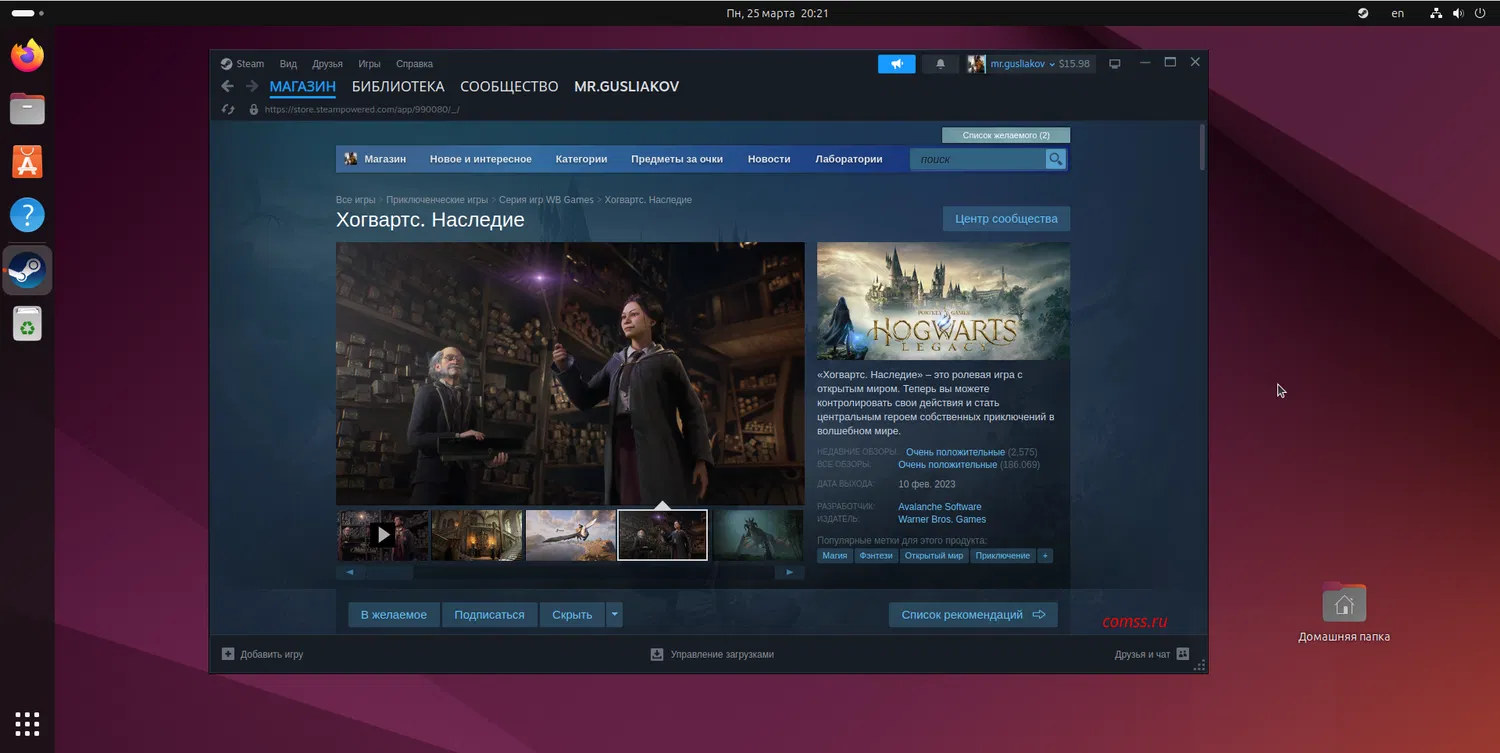The image size is (1500, 753).
Task: Click the screenshots strip horizontal scrollbar
Action: (x=570, y=573)
